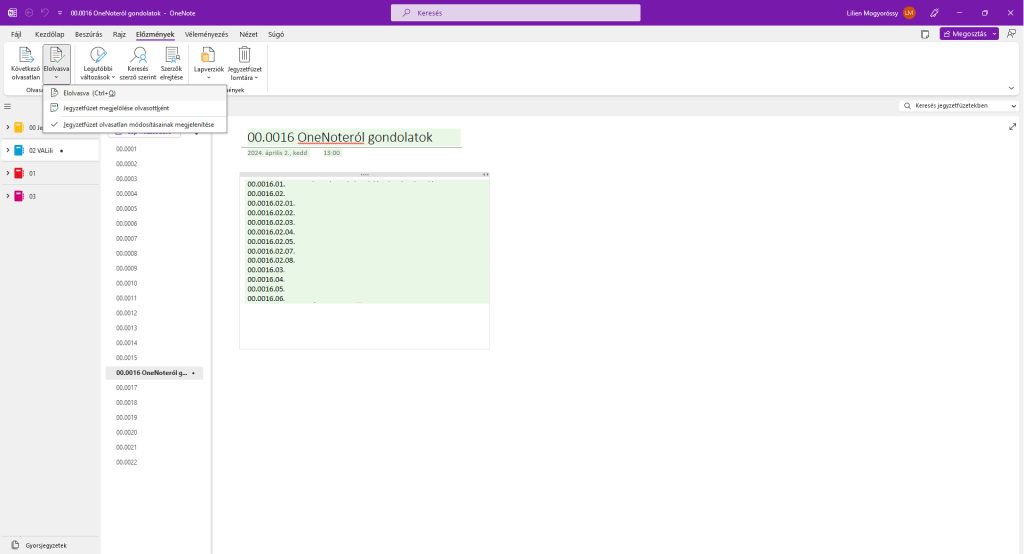1024x554 pixels.
Task: Enter full page view with expand arrows
Action: (x=1013, y=127)
